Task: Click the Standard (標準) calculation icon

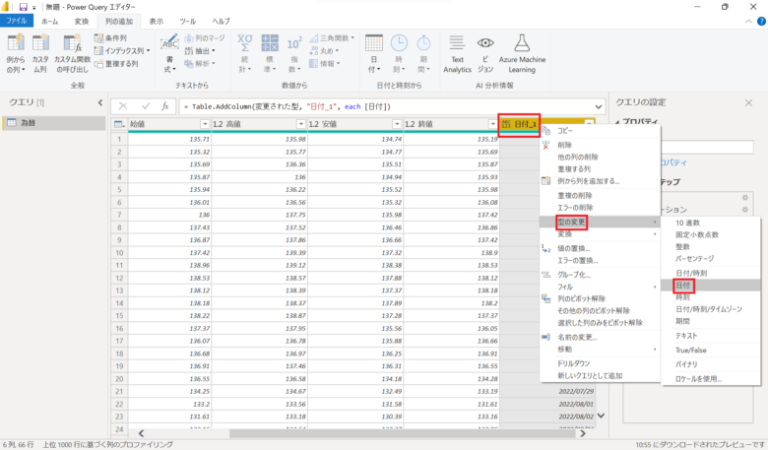Action: click(270, 46)
